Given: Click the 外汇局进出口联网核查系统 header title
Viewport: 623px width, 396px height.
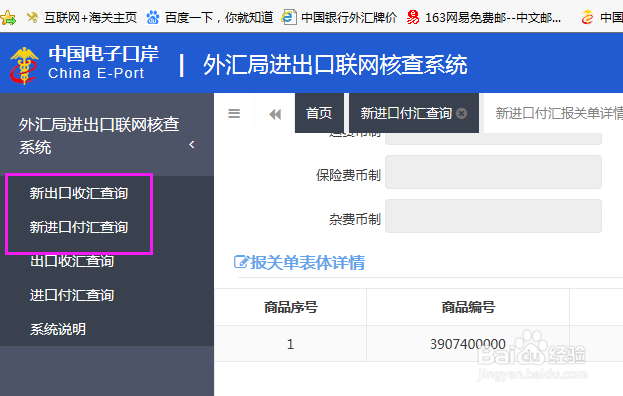Looking at the screenshot, I should [335, 64].
